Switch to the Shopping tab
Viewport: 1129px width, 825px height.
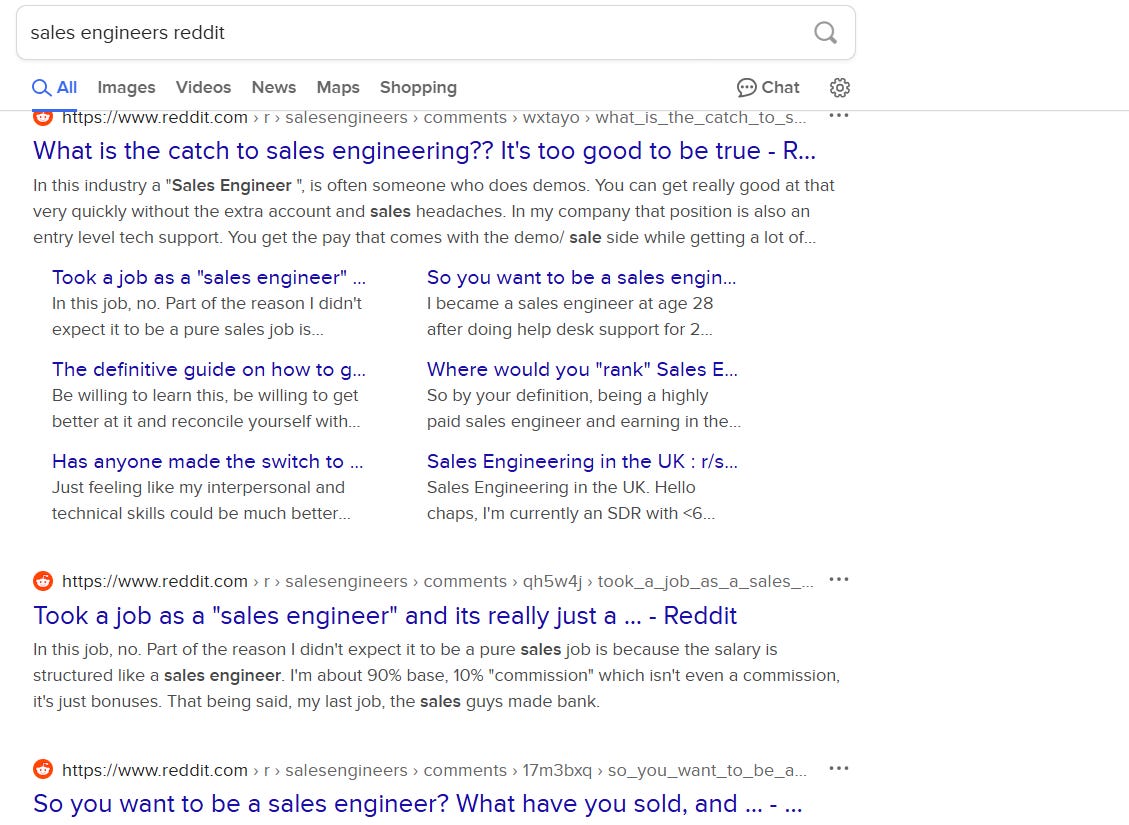(x=418, y=88)
